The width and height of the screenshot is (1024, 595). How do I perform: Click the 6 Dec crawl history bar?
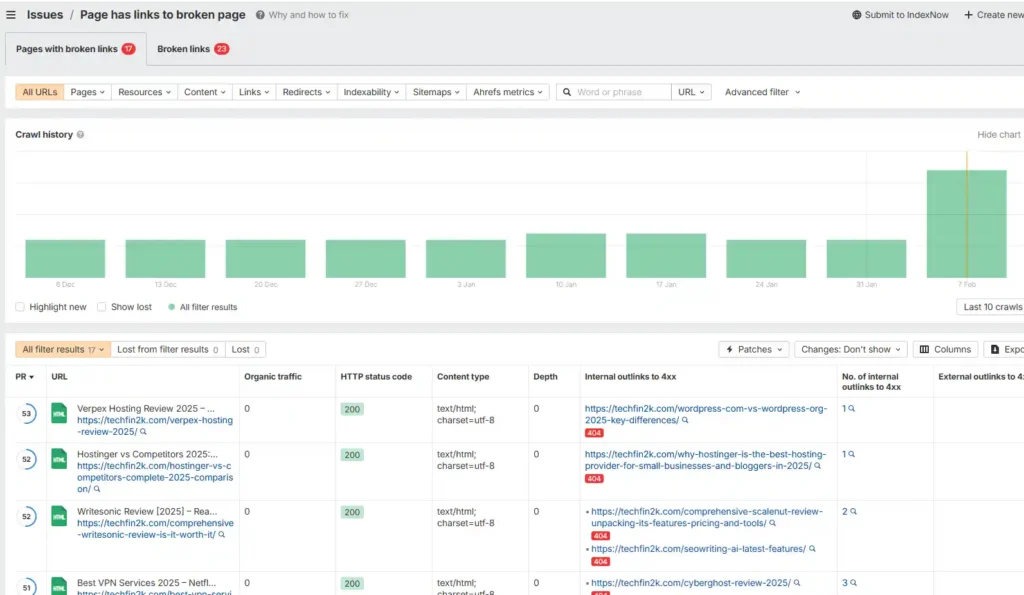point(65,259)
